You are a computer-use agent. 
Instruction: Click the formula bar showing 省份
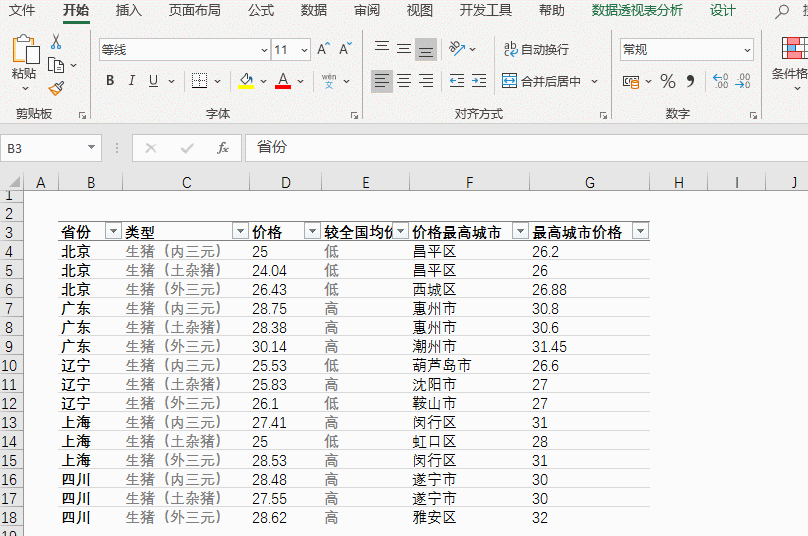(x=526, y=148)
